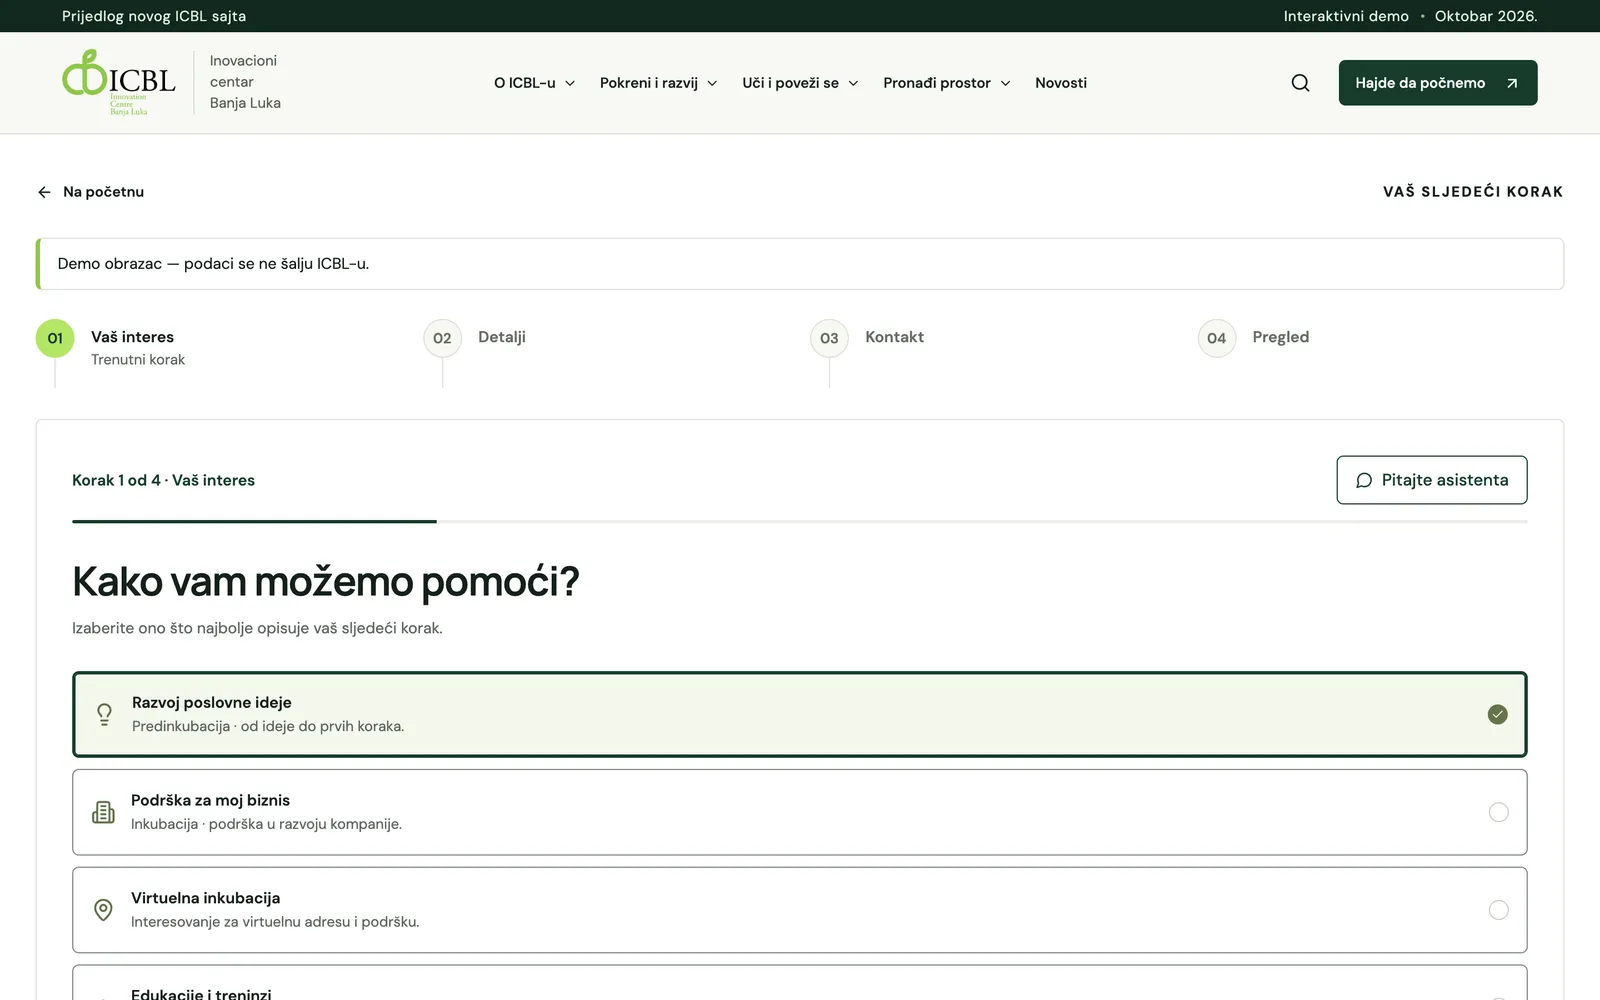Open the Pokreni i razvij menu label

tap(649, 83)
